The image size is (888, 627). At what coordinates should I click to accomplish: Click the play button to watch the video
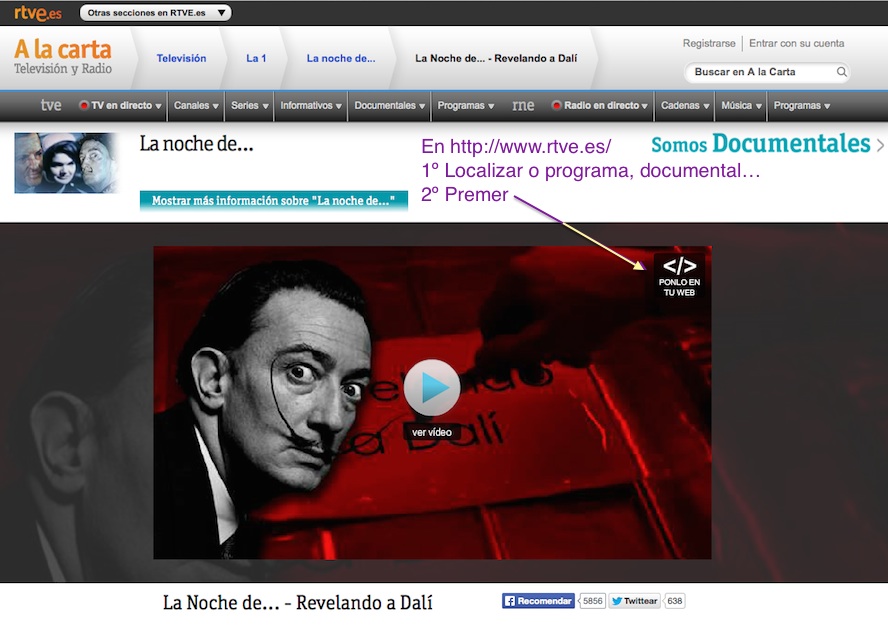click(432, 388)
